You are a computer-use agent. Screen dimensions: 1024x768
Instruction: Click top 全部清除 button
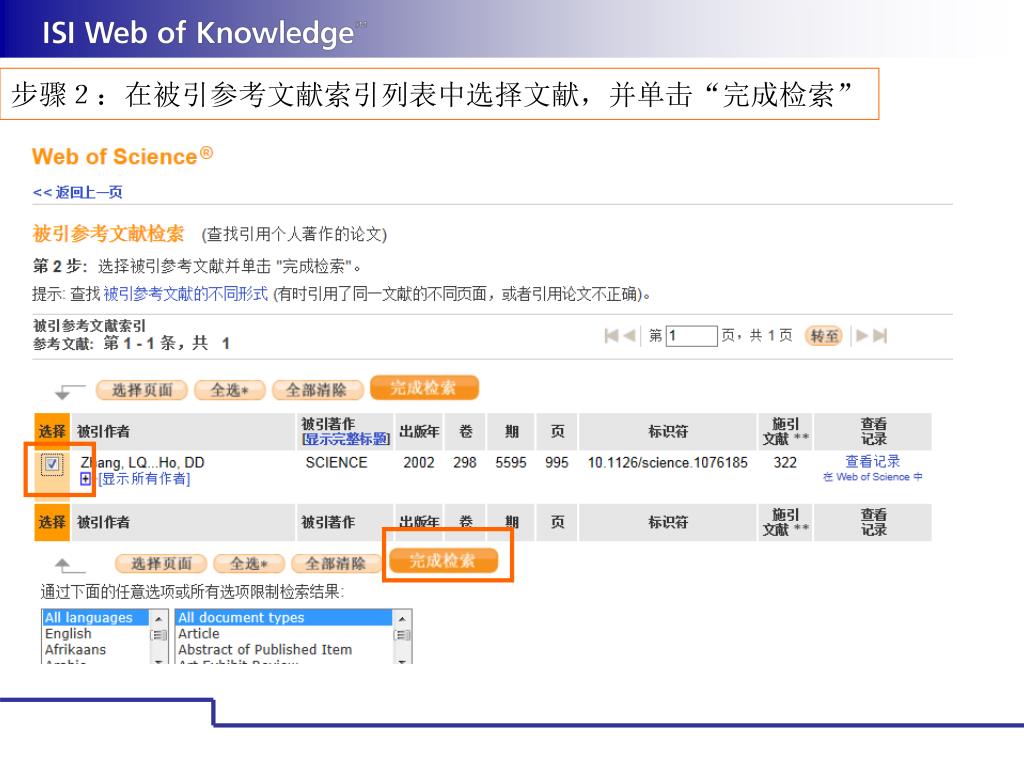pos(317,390)
